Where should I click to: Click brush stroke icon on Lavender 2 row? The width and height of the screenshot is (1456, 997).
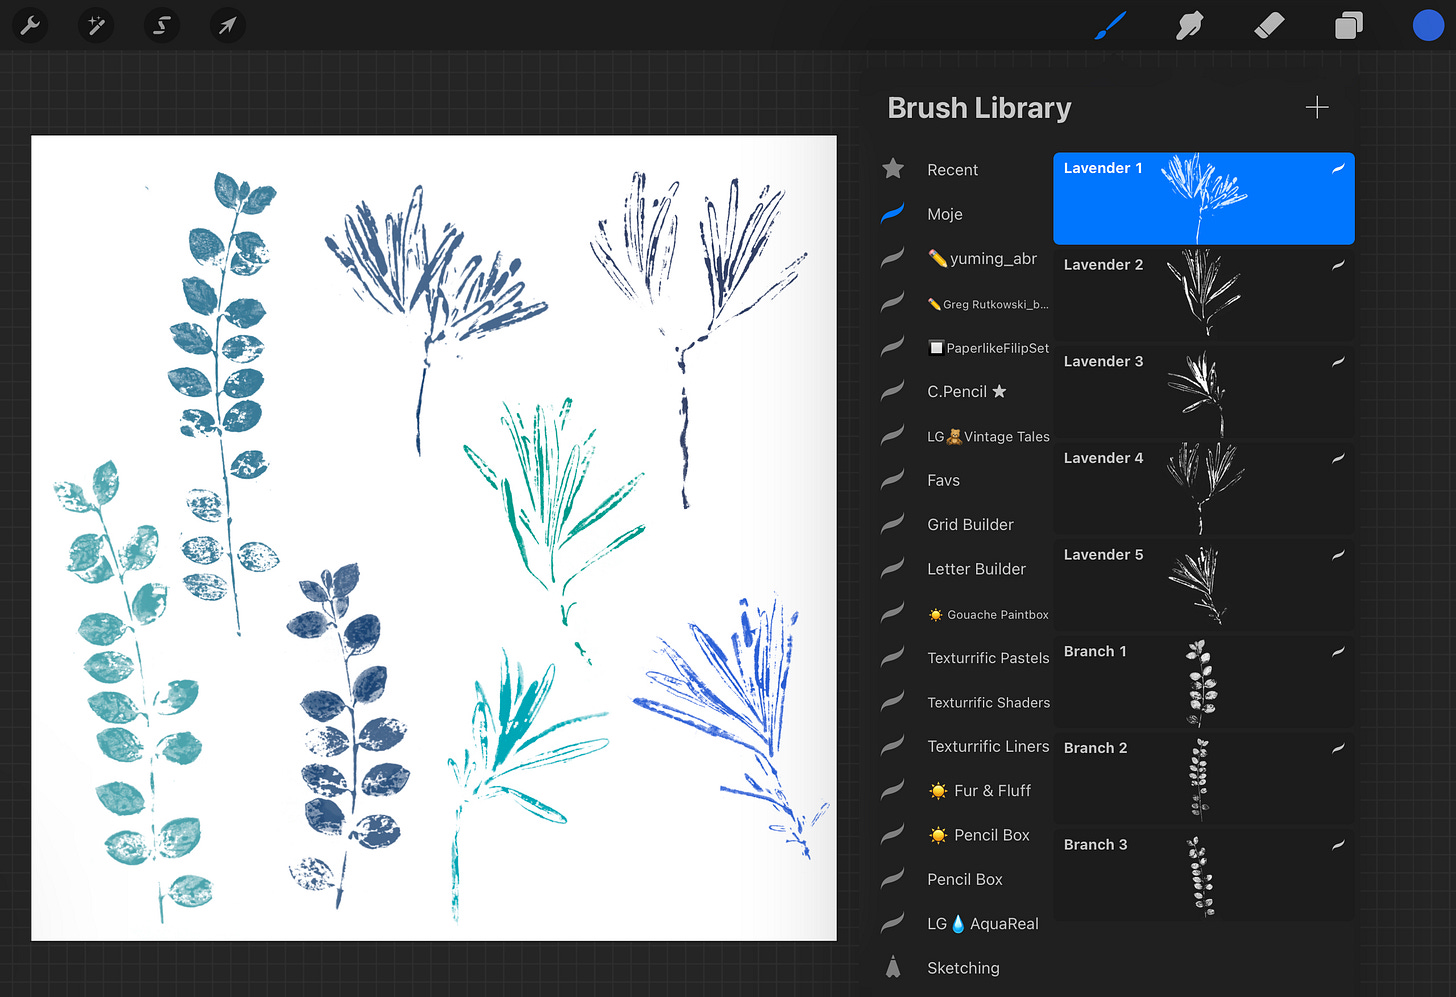pyautogui.click(x=1338, y=265)
